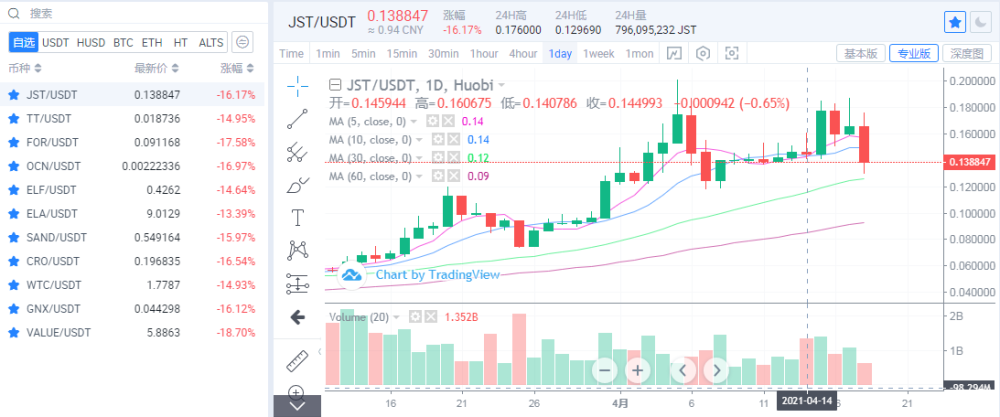Switch to the BTC market tab
The width and height of the screenshot is (1000, 417).
tap(123, 43)
